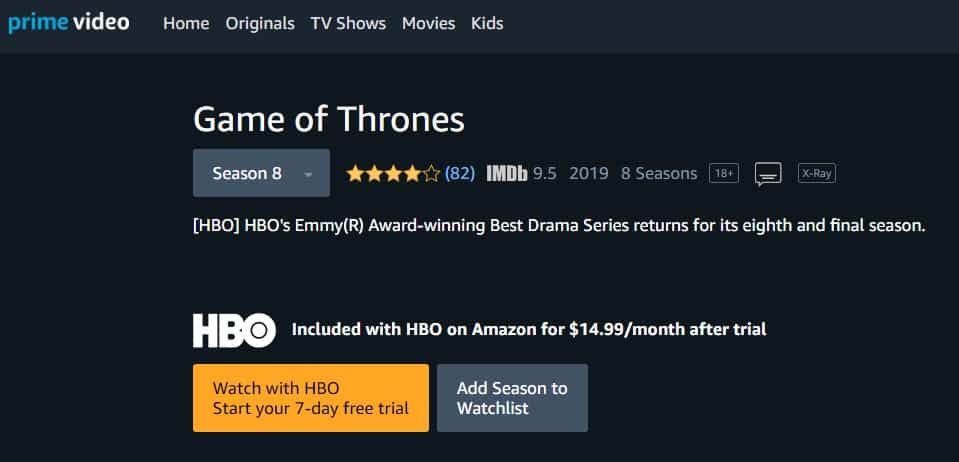Click the subtitles speech bubble icon

tap(768, 174)
